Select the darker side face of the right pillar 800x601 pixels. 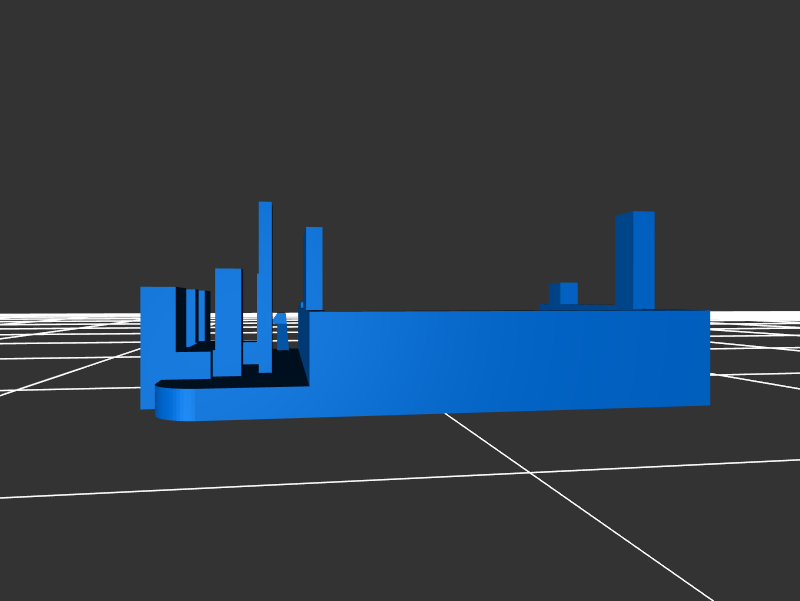point(624,260)
